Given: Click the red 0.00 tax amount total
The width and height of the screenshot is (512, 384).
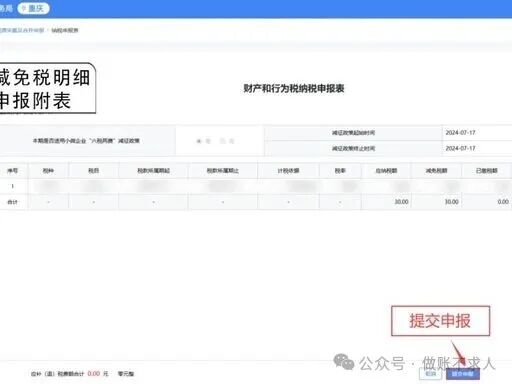Looking at the screenshot, I should (94, 374).
